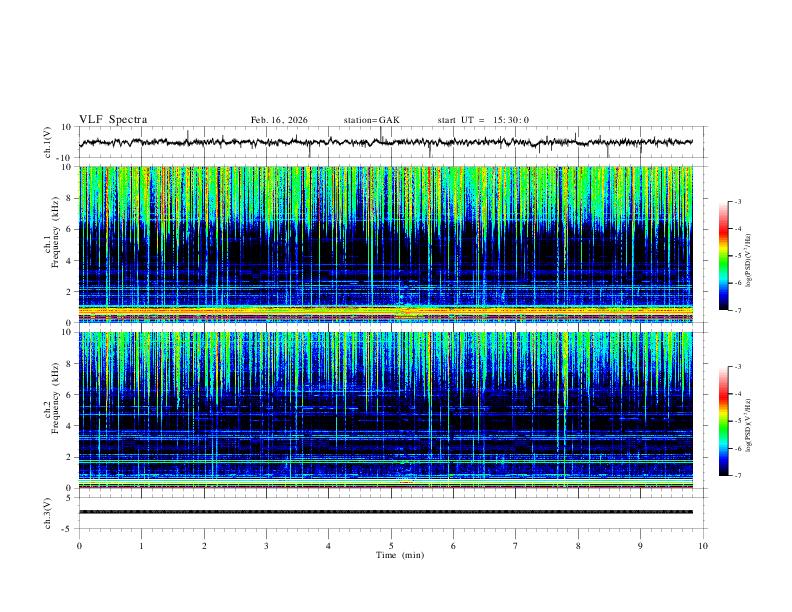Click the 'ch.1(V)' waveform axis label
Screen dimensions: 792x612
click(48, 142)
